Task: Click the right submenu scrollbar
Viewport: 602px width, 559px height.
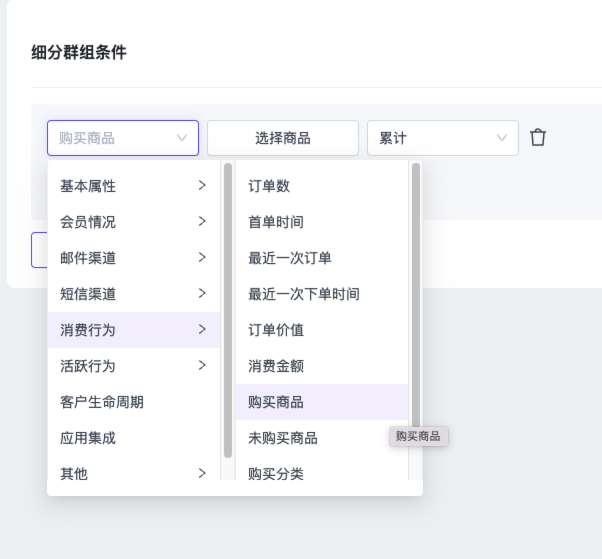Action: click(415, 300)
